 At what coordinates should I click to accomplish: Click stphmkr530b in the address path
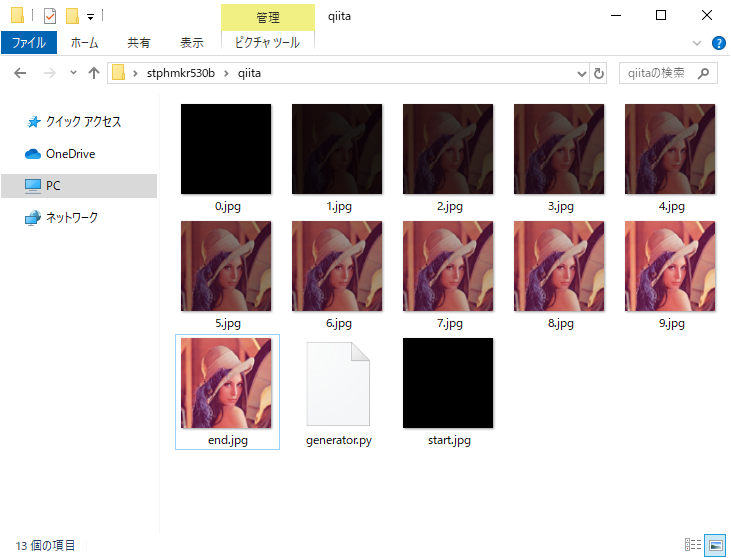pos(181,73)
